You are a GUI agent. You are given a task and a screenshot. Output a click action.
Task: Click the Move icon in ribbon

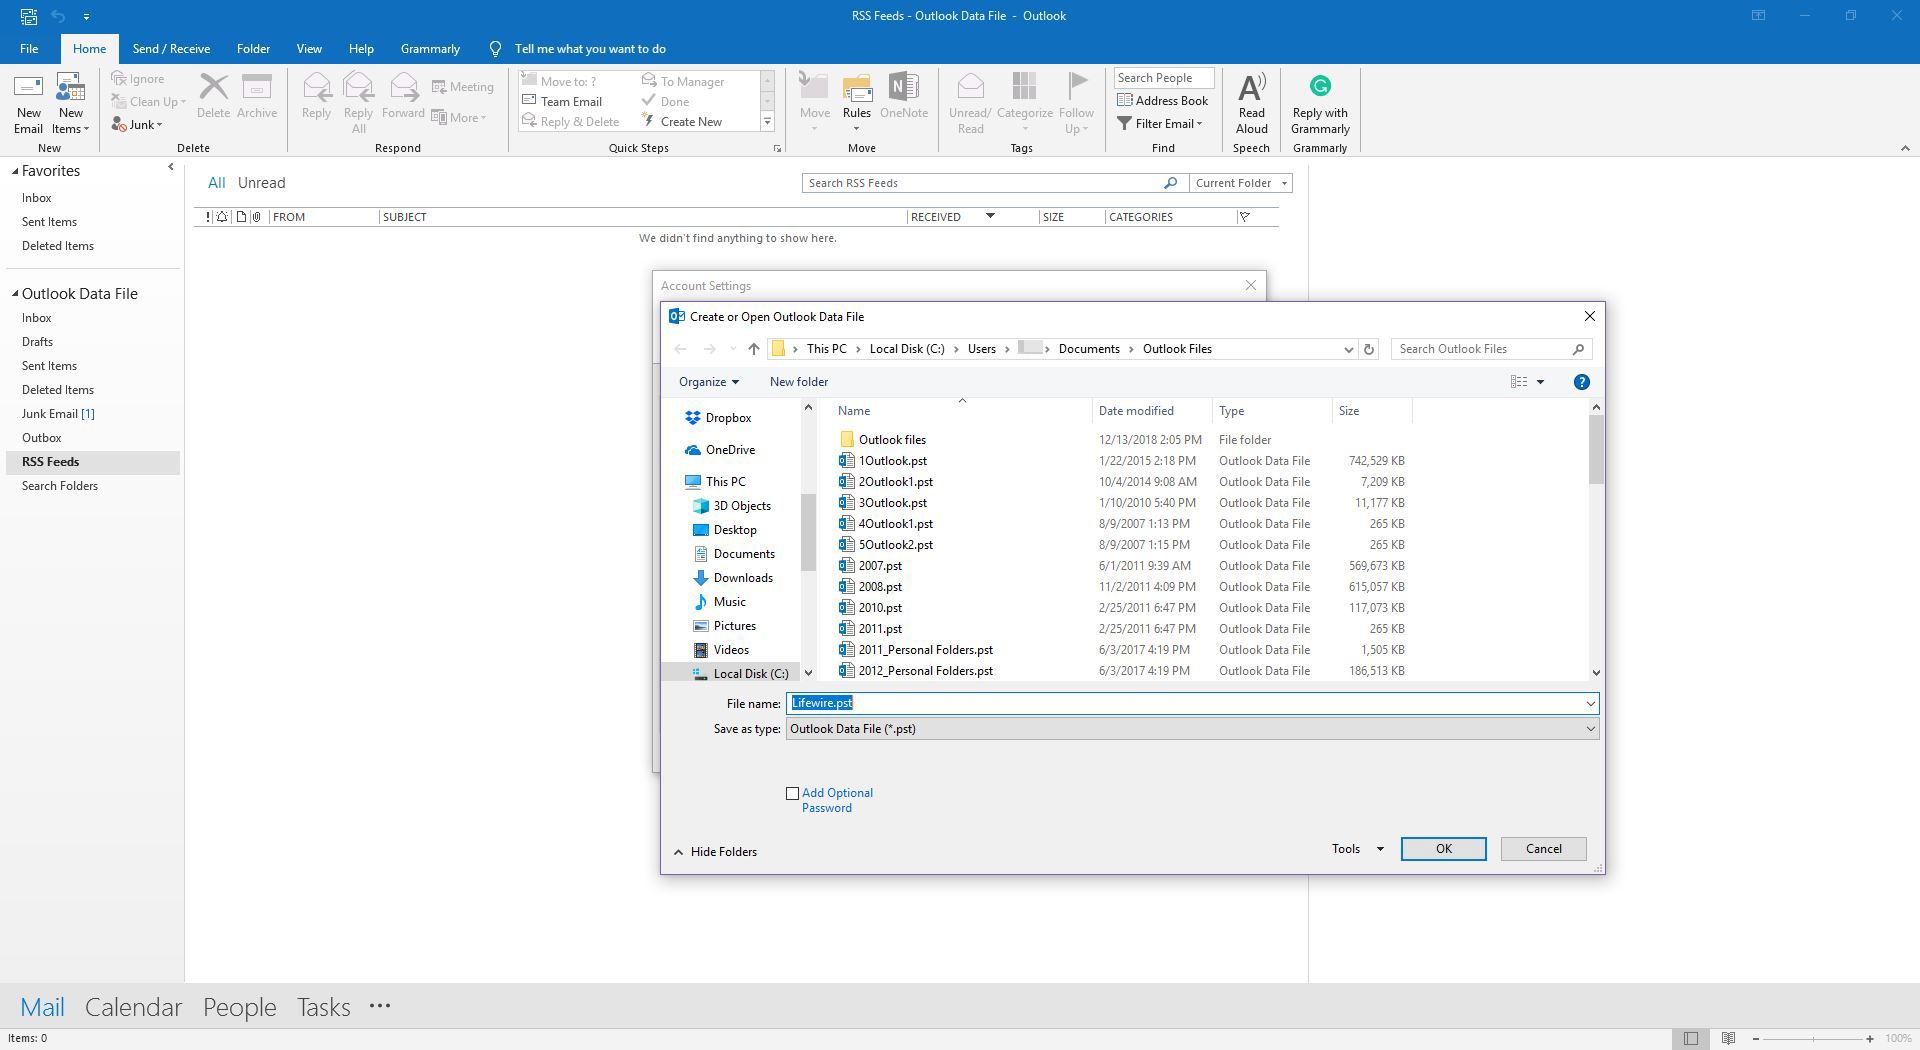click(814, 88)
